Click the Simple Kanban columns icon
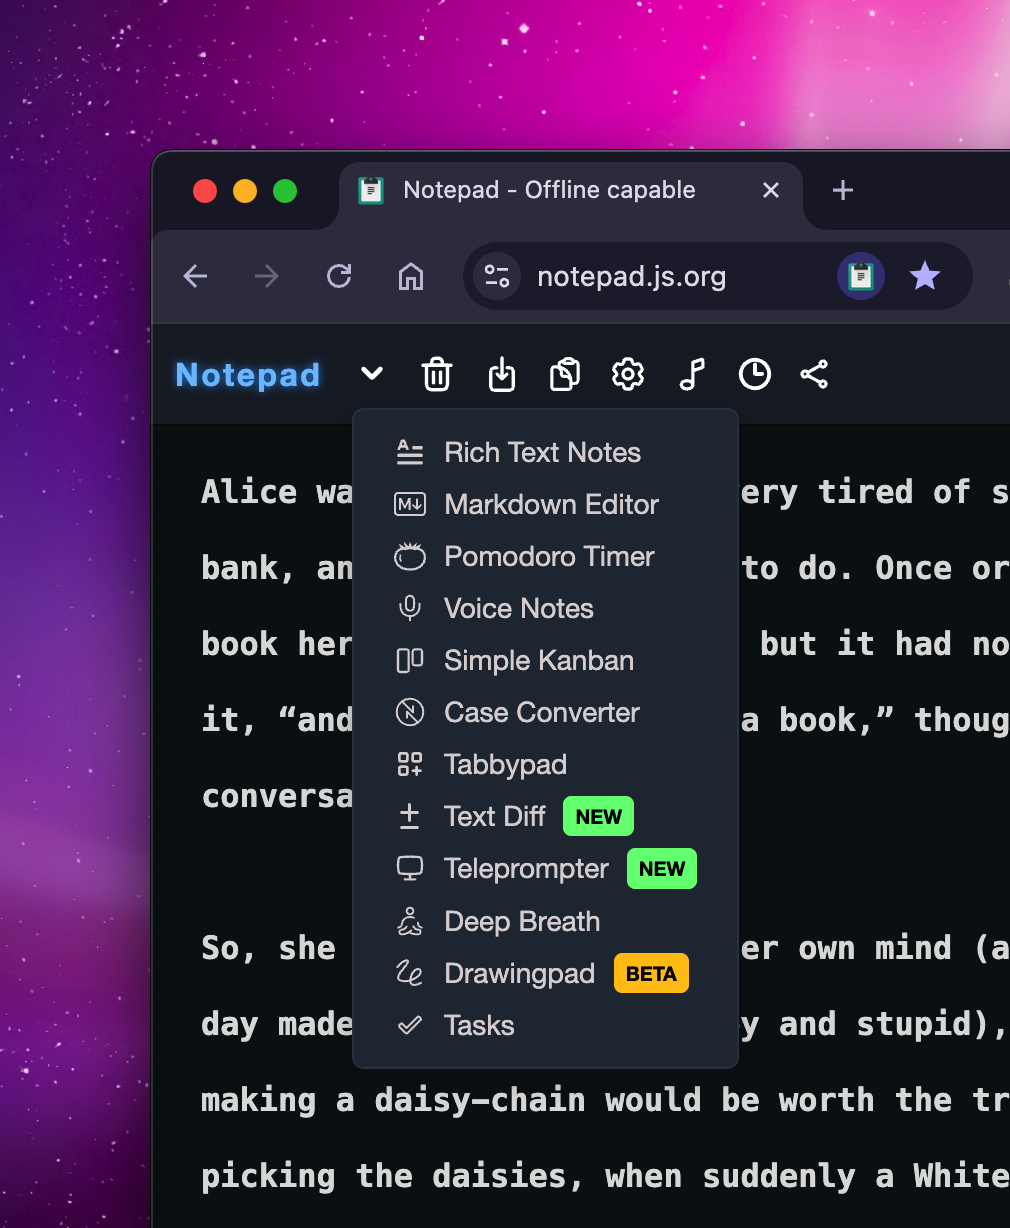The image size is (1010, 1228). tap(410, 661)
